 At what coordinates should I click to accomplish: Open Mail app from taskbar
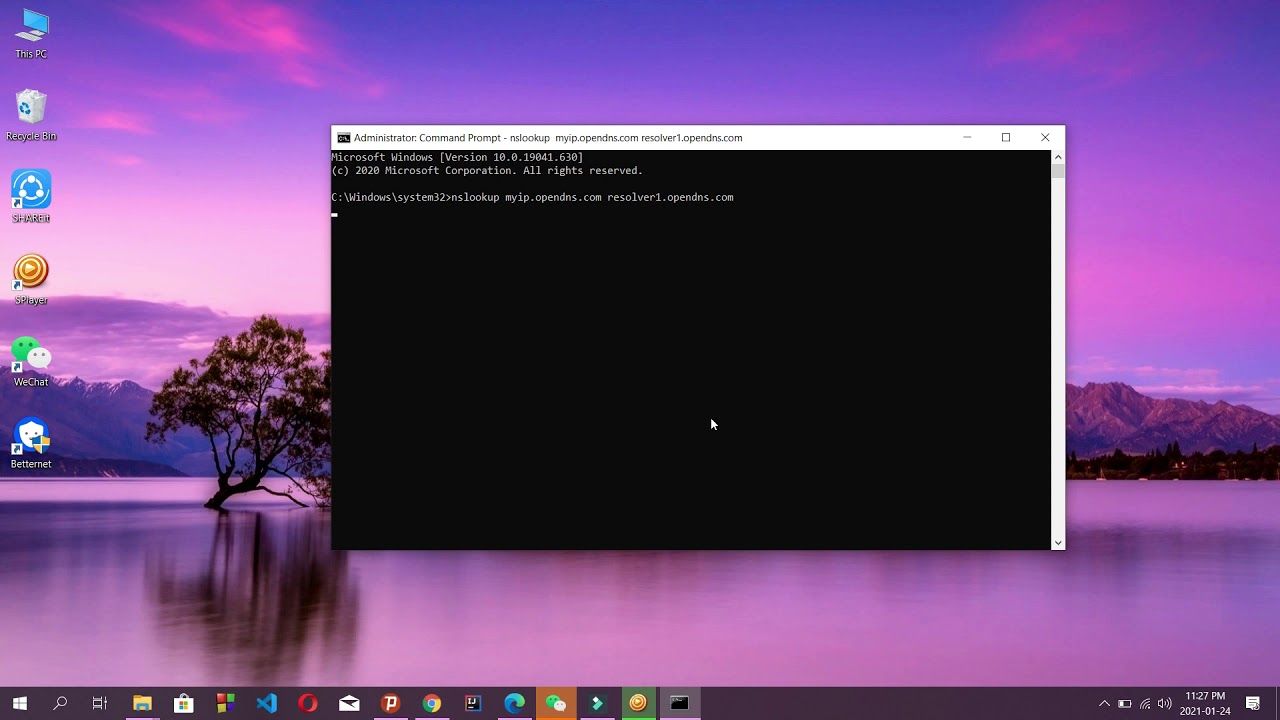pyautogui.click(x=349, y=704)
